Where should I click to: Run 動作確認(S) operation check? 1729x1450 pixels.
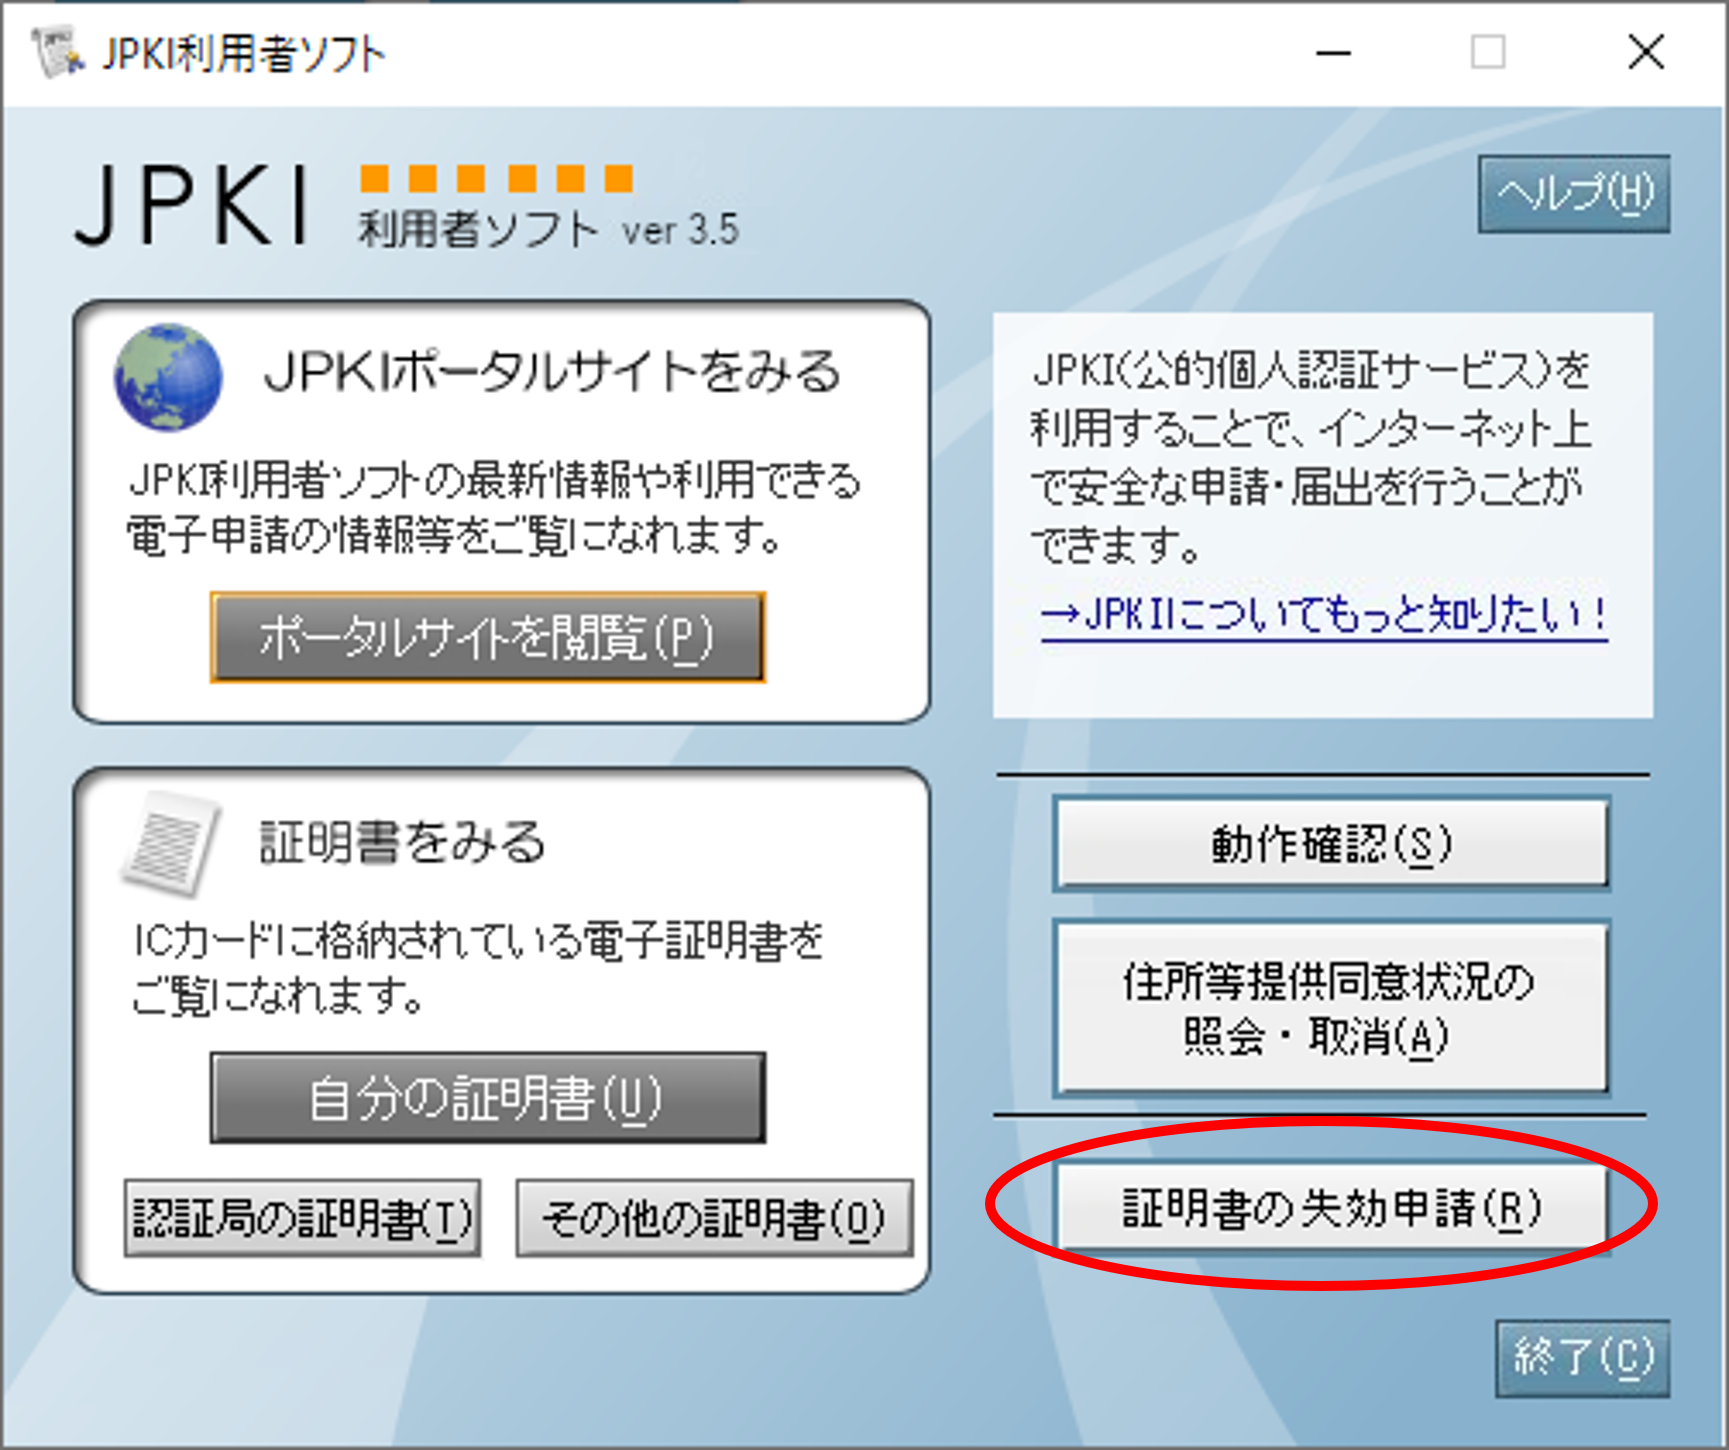click(1331, 844)
